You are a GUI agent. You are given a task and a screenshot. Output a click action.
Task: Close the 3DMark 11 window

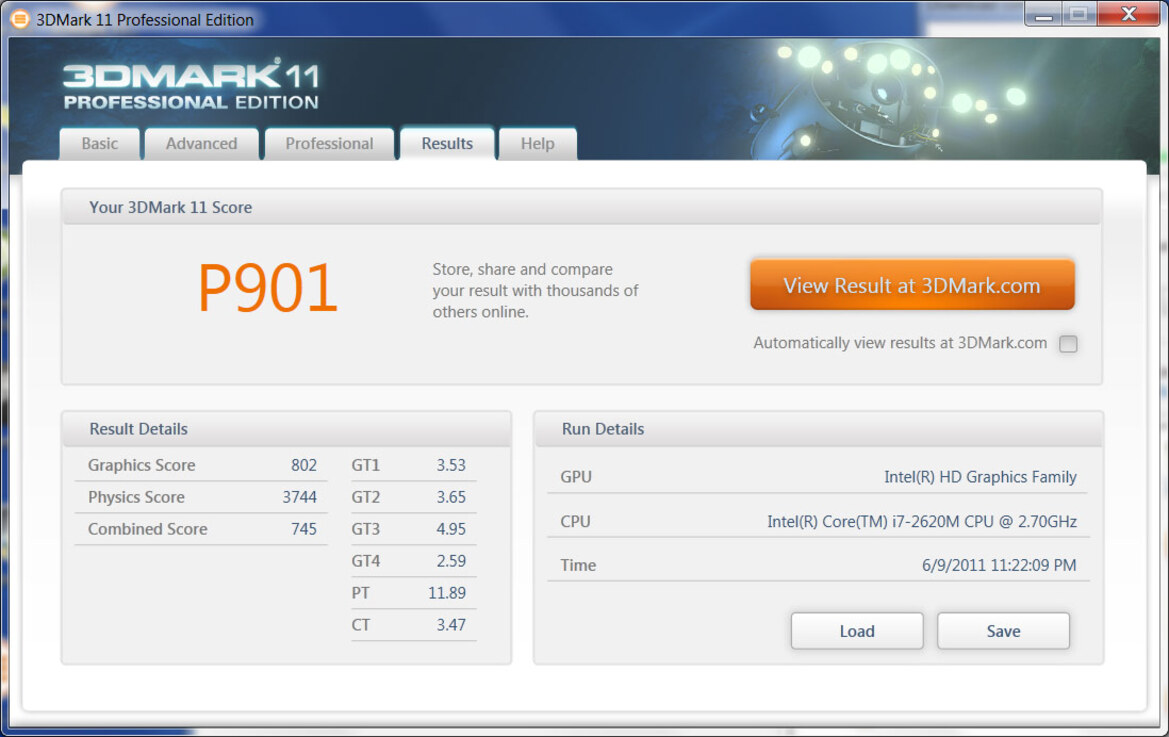click(1129, 15)
